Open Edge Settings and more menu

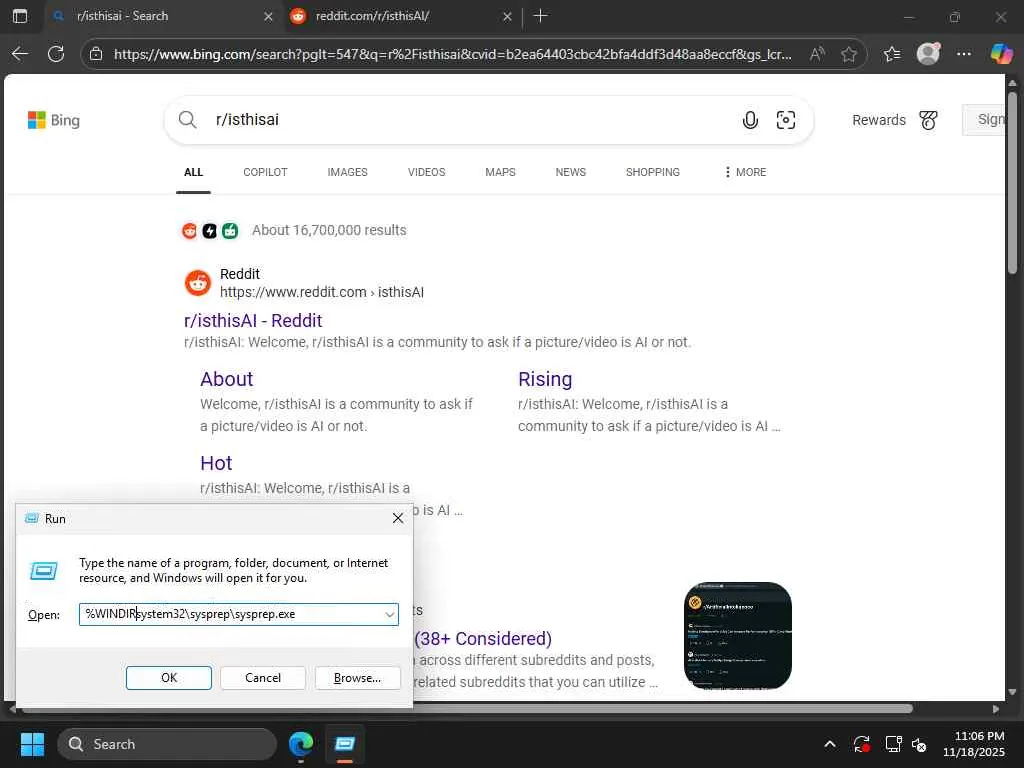tap(964, 54)
